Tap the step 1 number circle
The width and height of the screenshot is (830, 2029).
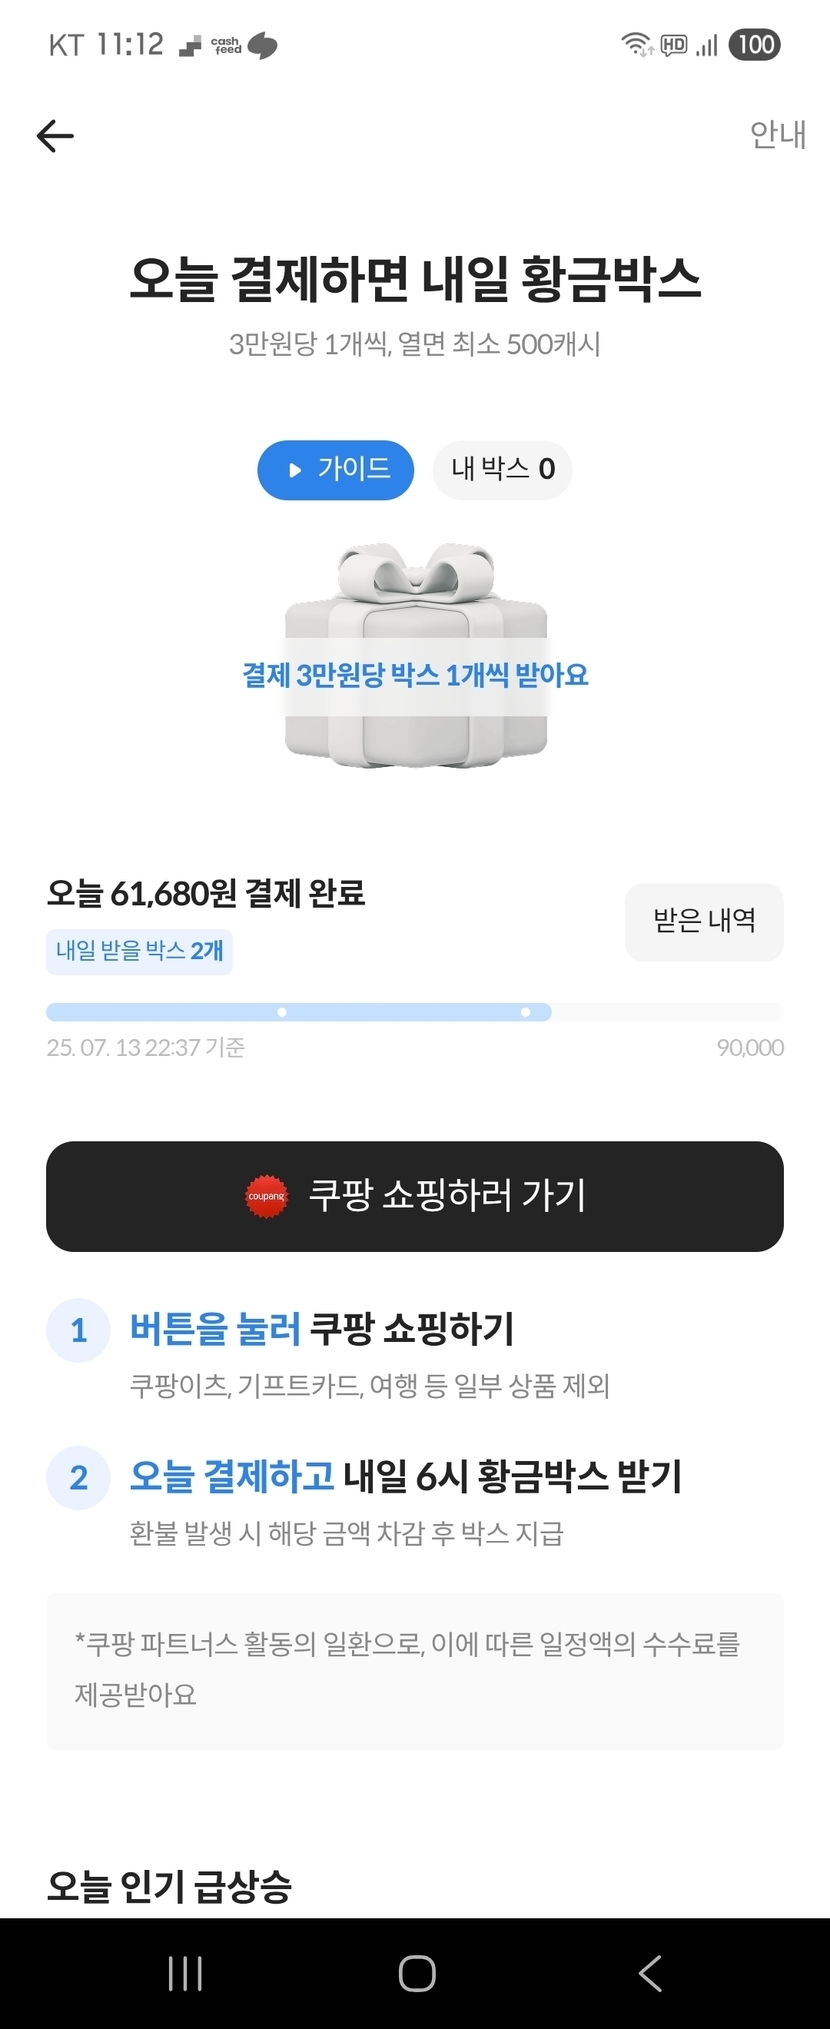[78, 1330]
